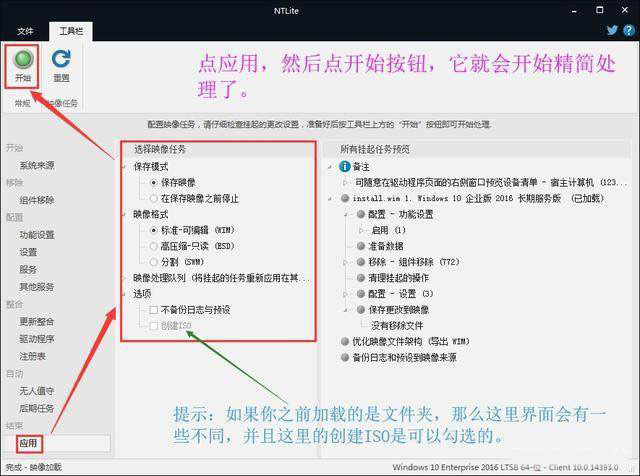Maximize the NTLite window

coord(600,10)
